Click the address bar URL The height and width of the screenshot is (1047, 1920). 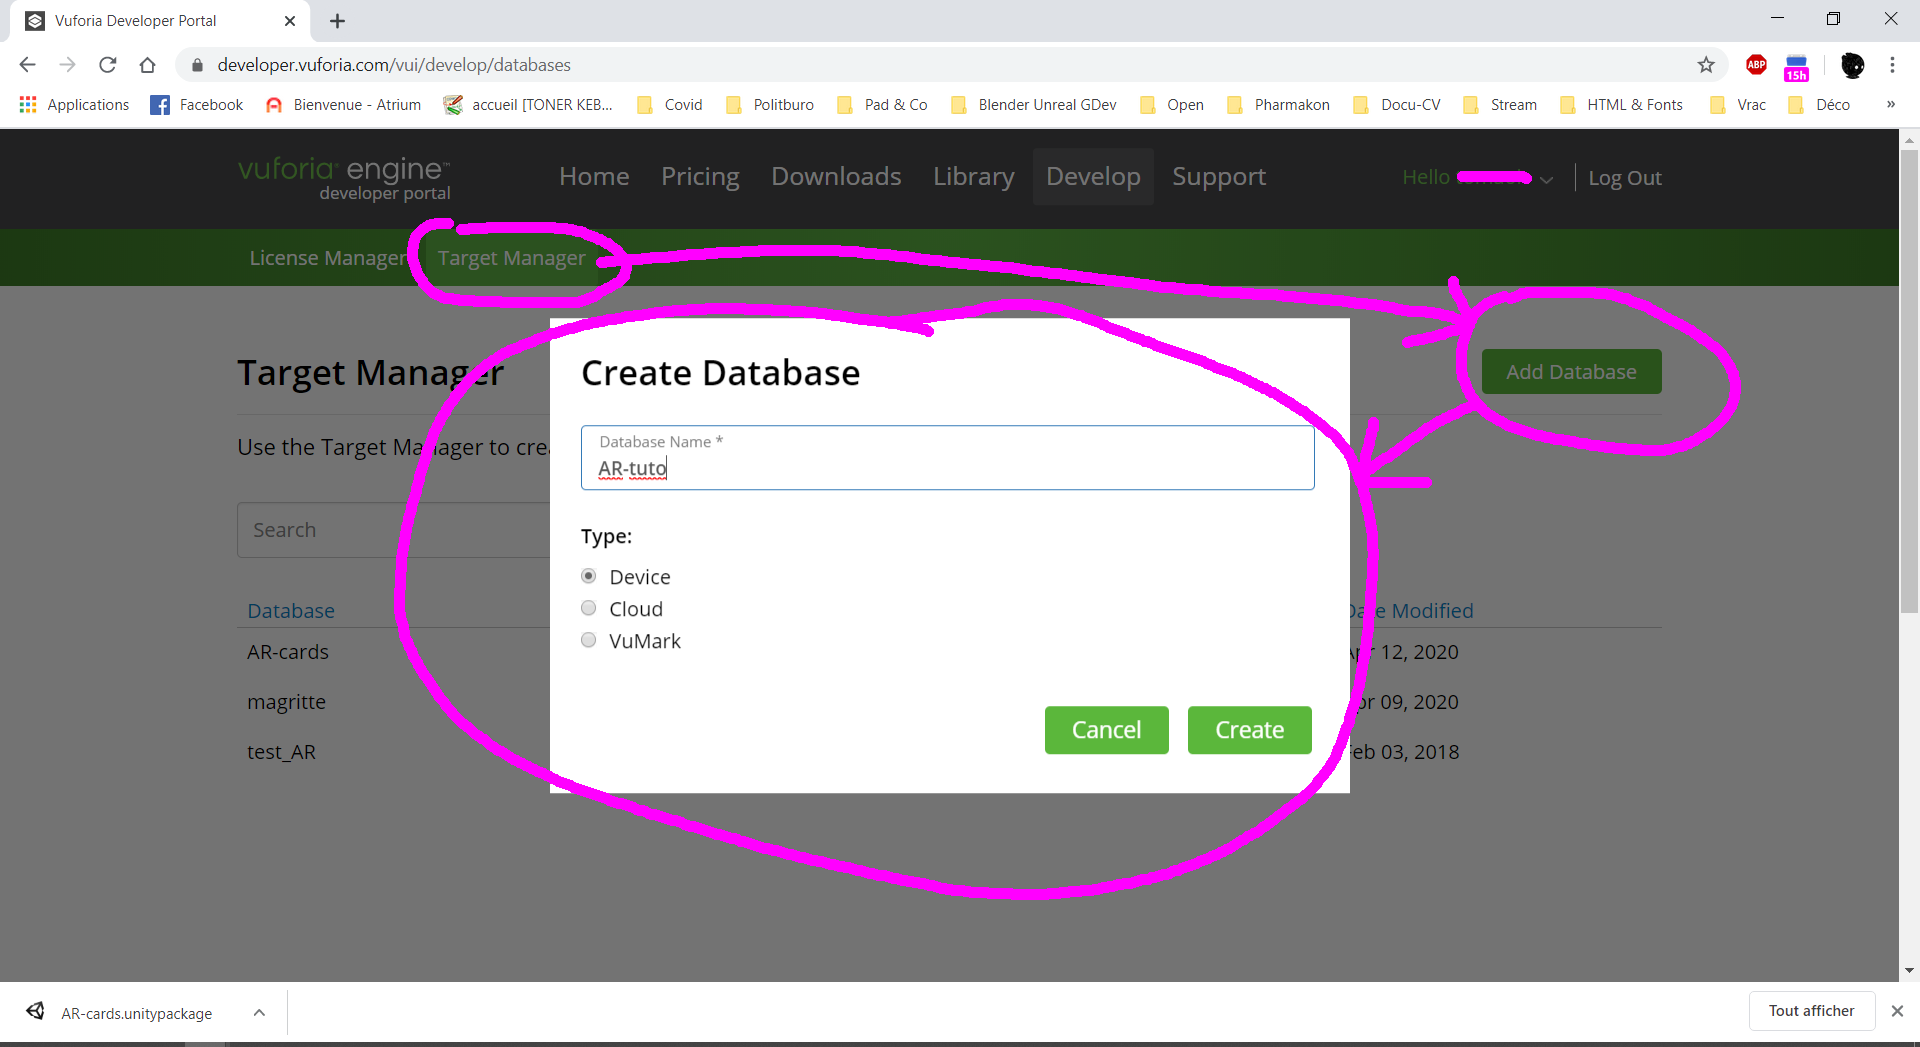(394, 65)
